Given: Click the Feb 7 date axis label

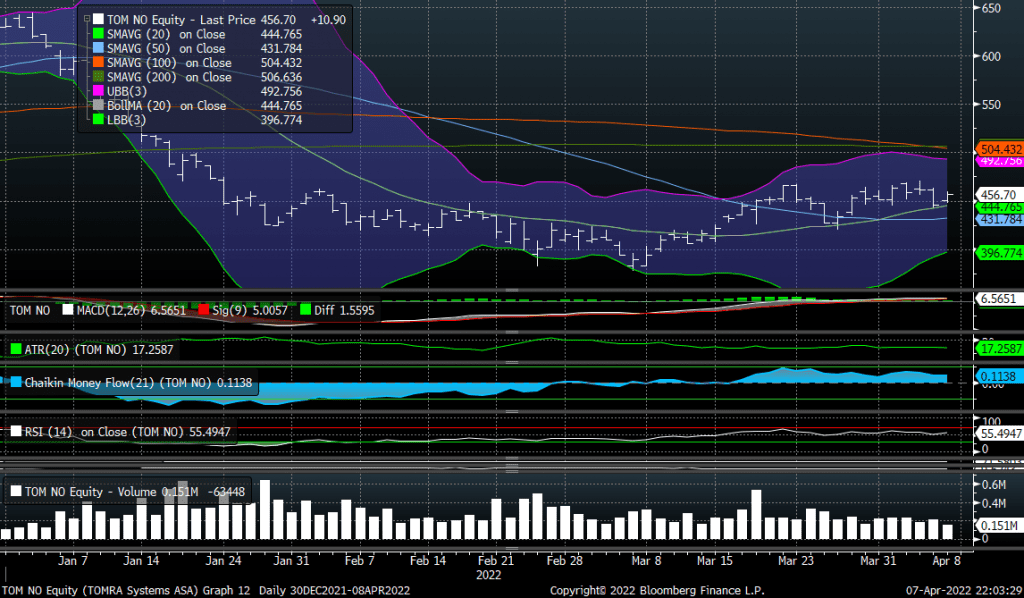Looking at the screenshot, I should (359, 560).
